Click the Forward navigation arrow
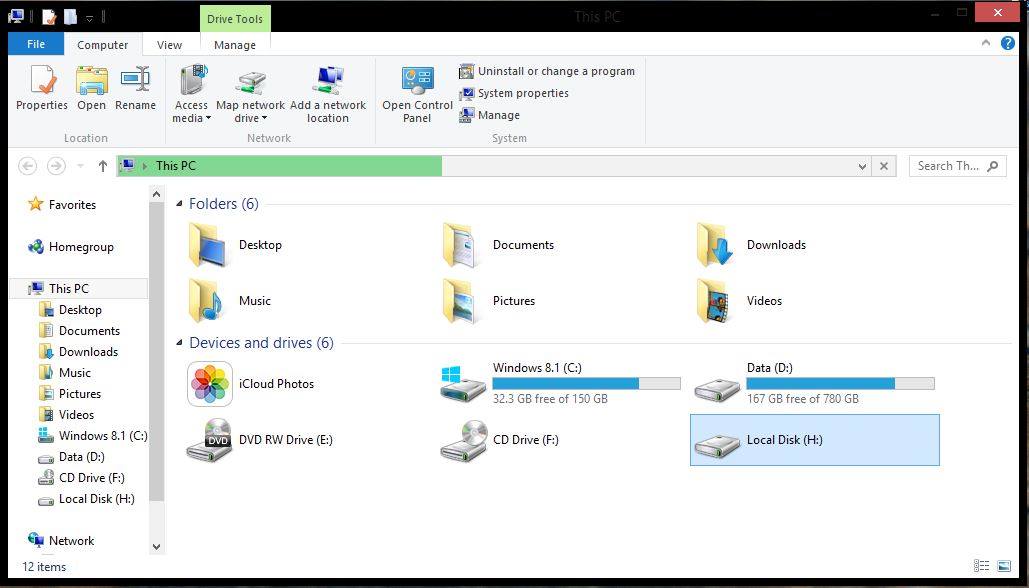 coord(56,166)
